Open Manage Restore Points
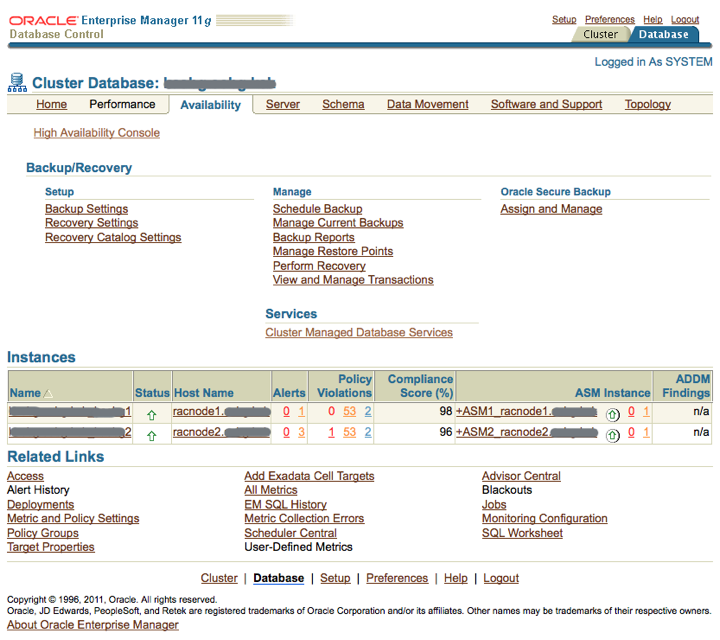 pos(333,251)
